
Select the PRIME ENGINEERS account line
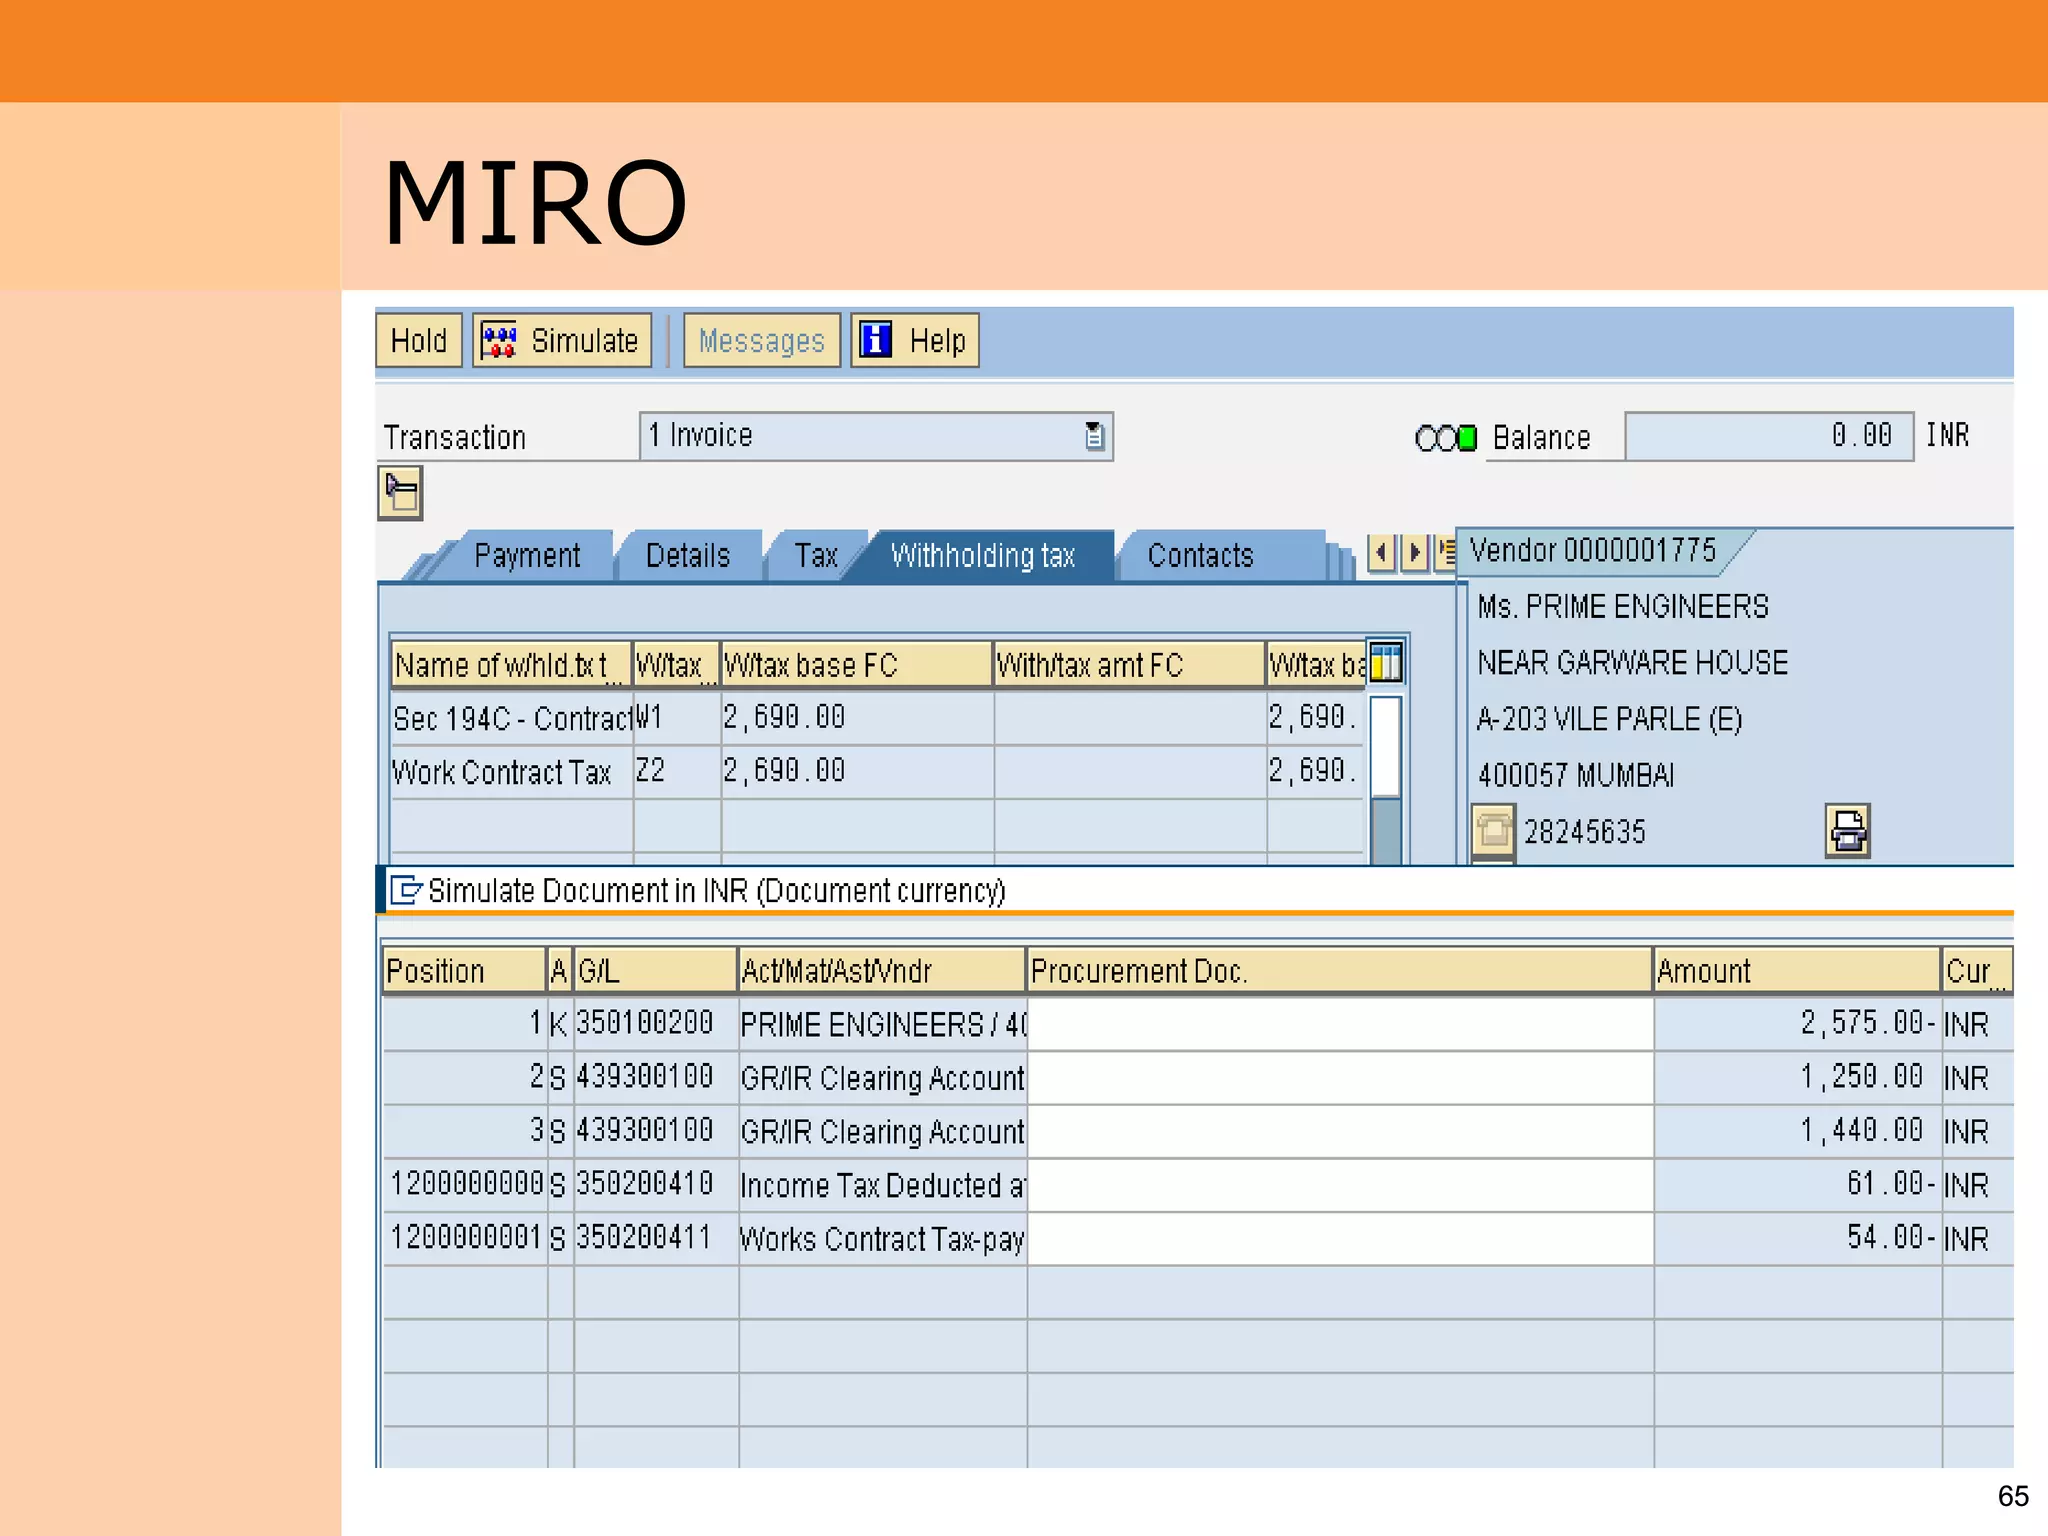[x=883, y=1023]
